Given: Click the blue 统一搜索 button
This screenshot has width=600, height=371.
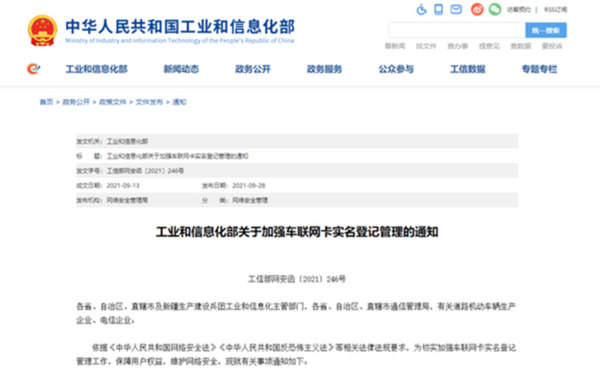Looking at the screenshot, I should (x=546, y=30).
